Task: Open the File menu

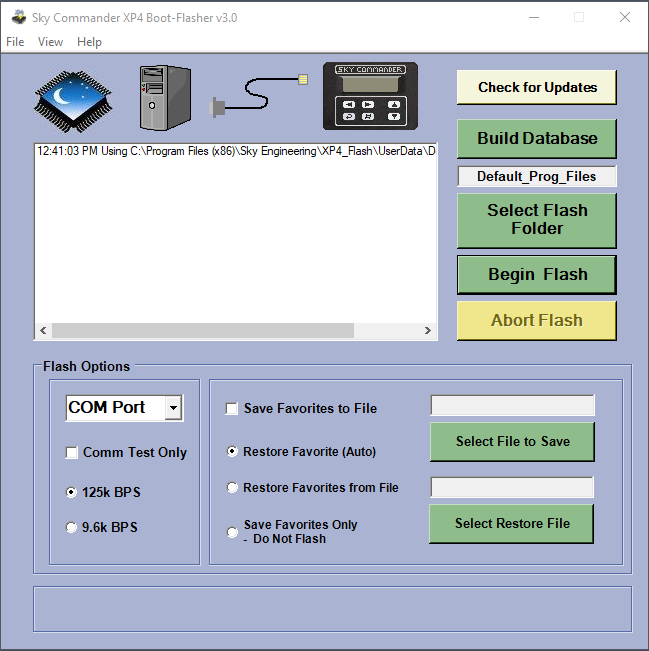Action: pyautogui.click(x=15, y=42)
